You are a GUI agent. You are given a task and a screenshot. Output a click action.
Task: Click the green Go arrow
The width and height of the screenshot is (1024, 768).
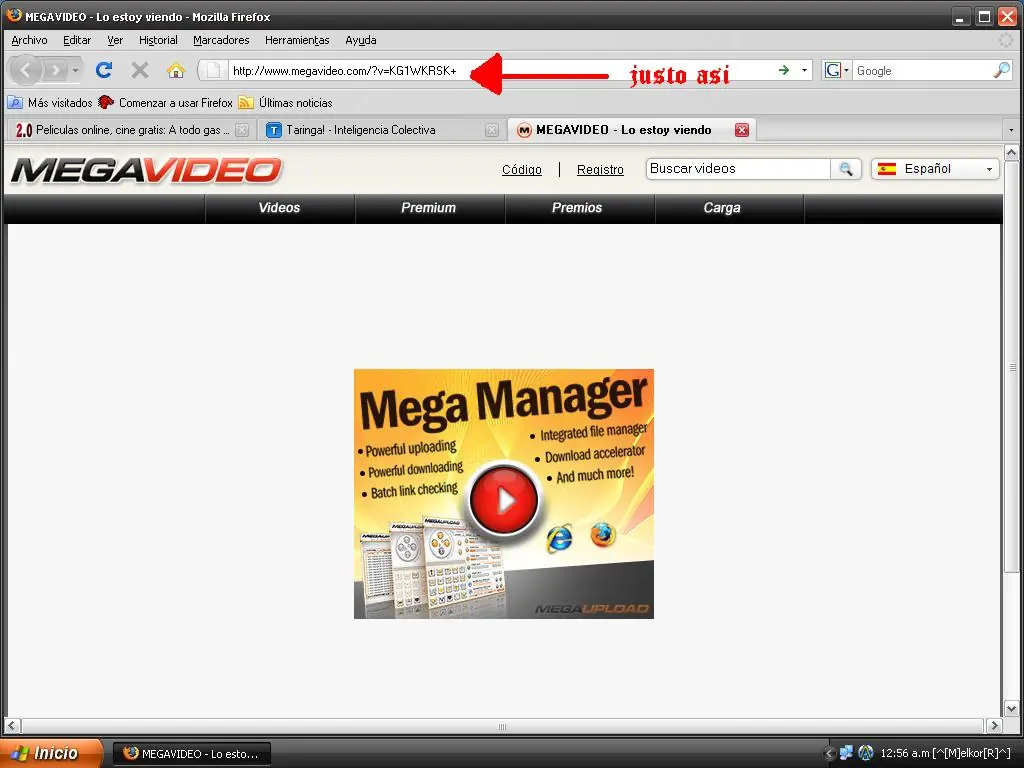[x=784, y=70]
